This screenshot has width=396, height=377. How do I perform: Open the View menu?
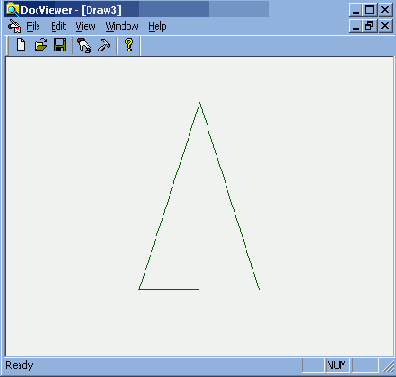[85, 26]
